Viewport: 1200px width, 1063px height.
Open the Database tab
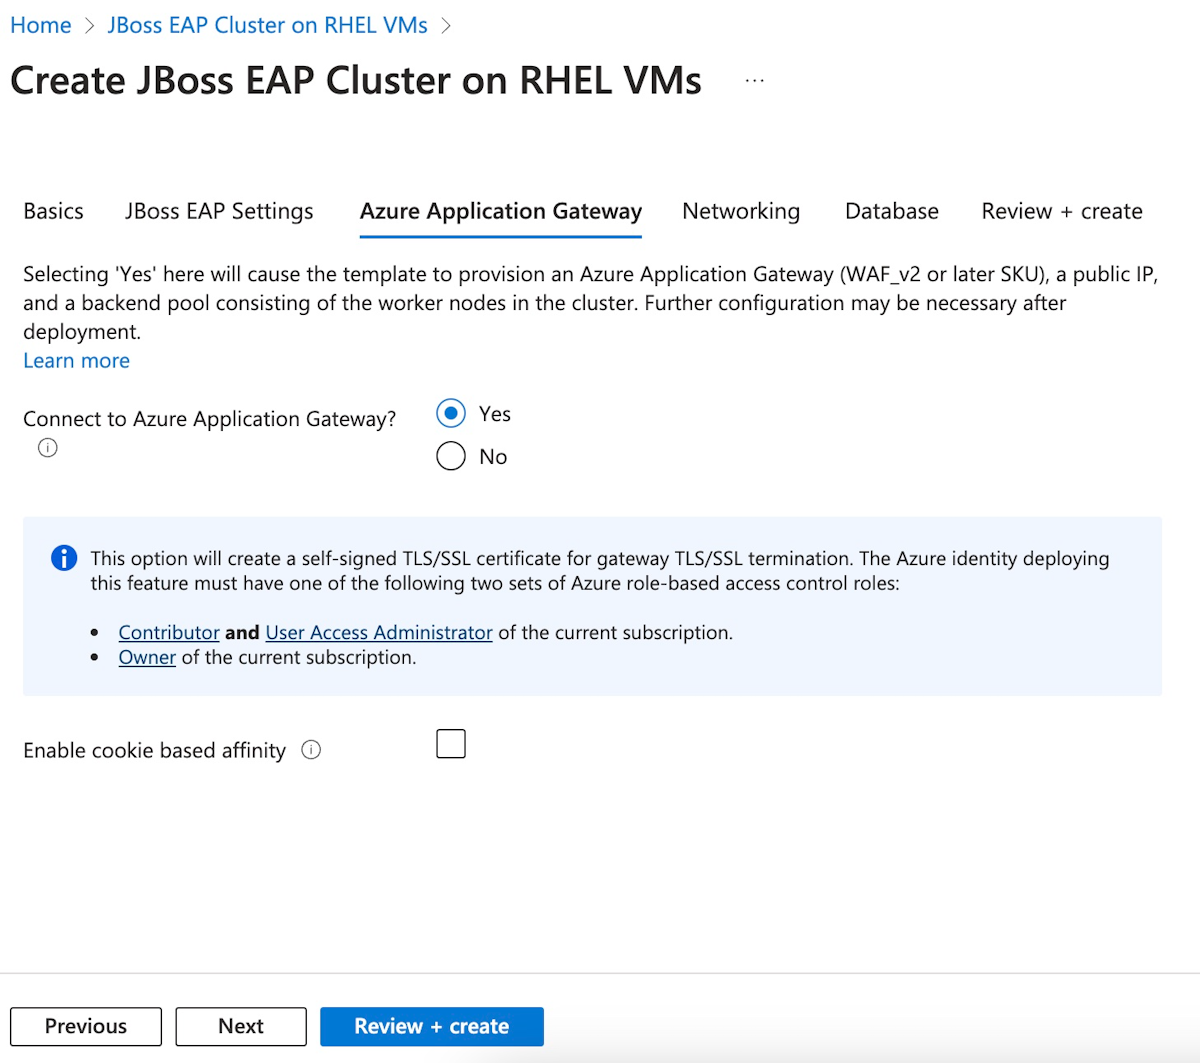[x=892, y=211]
